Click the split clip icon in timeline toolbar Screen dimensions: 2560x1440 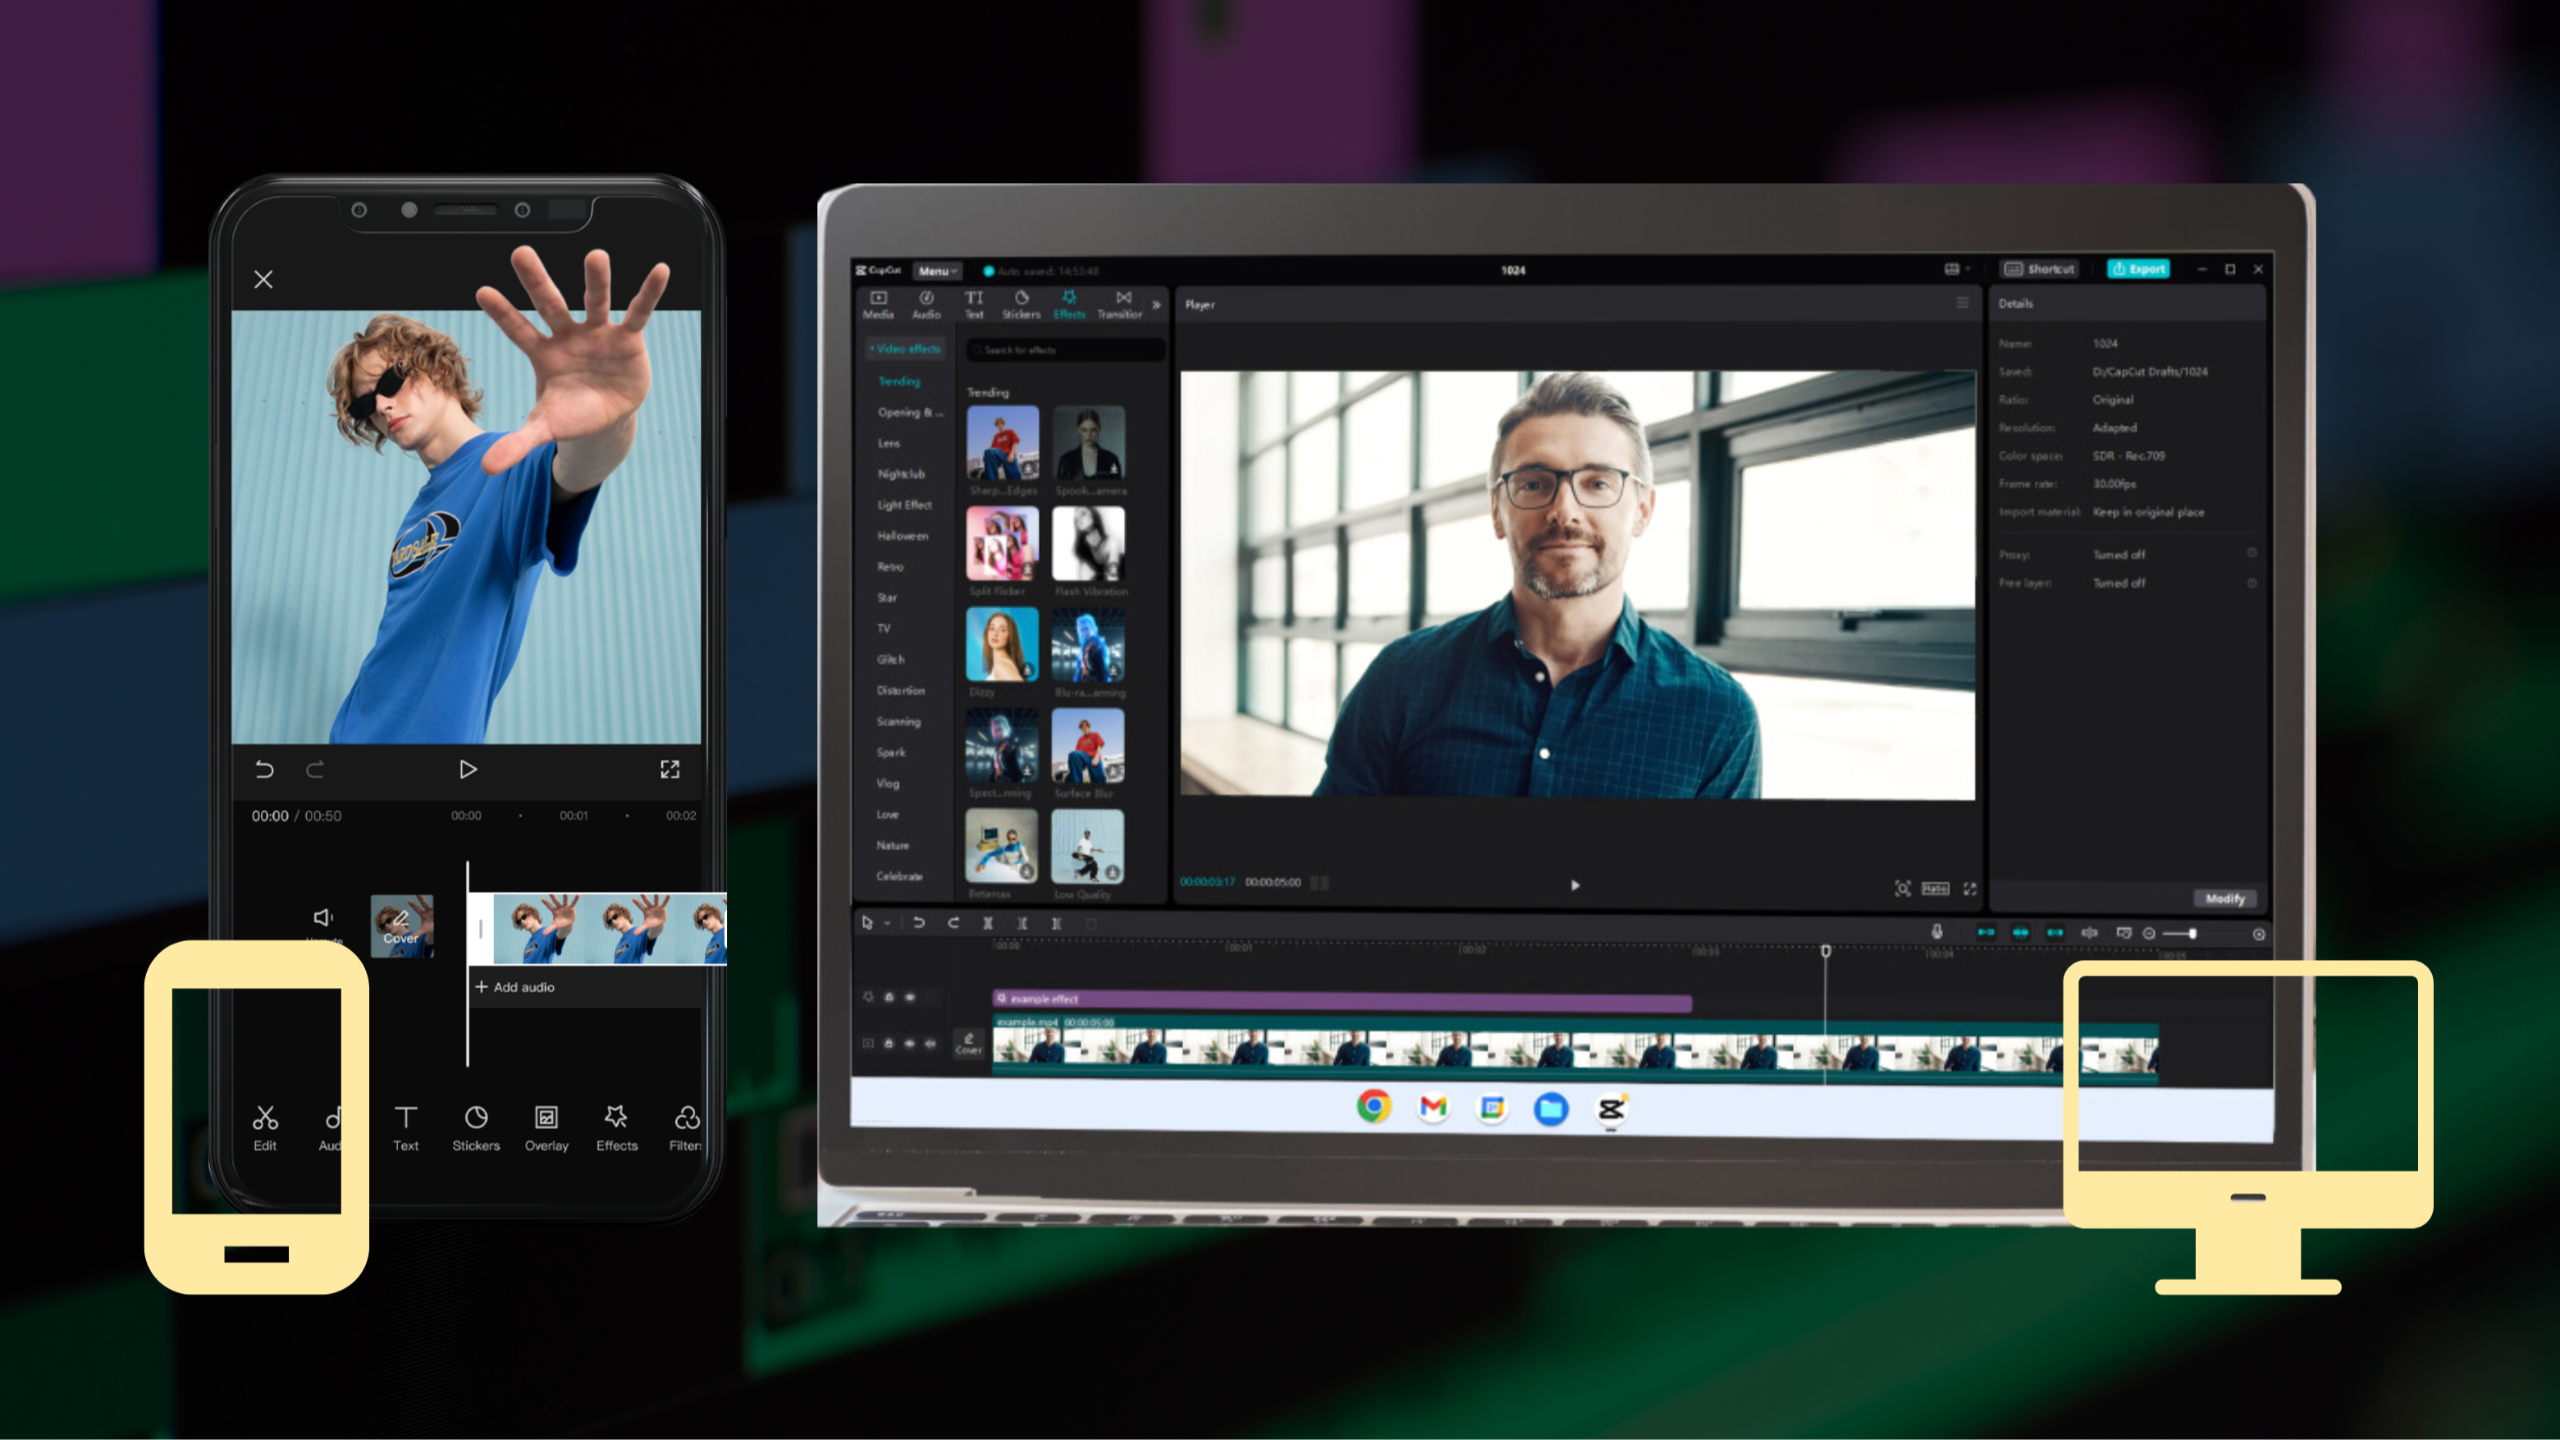(x=988, y=923)
